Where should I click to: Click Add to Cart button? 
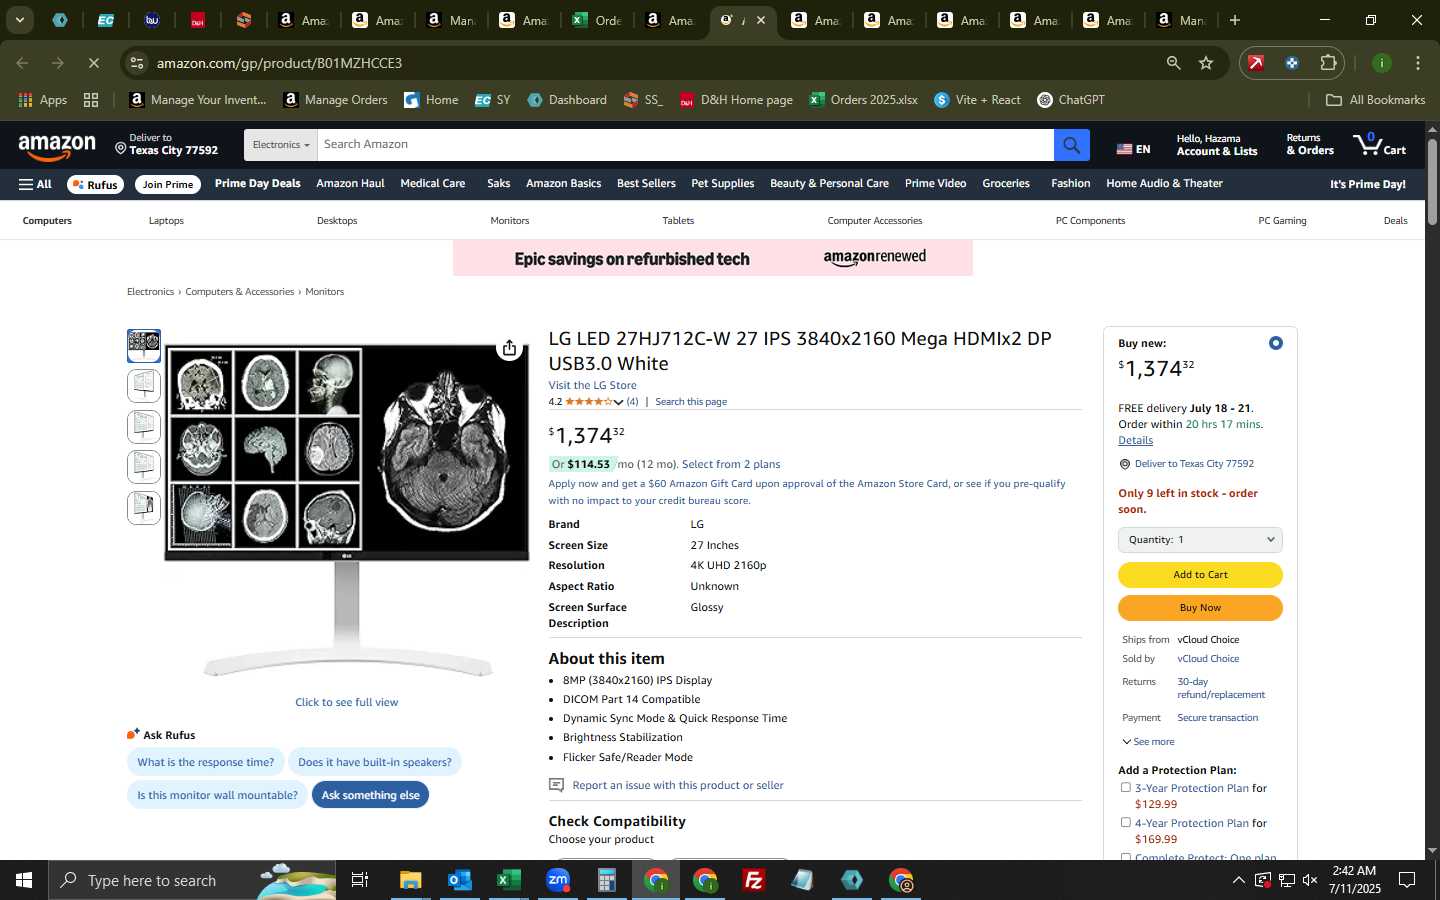coord(1200,575)
